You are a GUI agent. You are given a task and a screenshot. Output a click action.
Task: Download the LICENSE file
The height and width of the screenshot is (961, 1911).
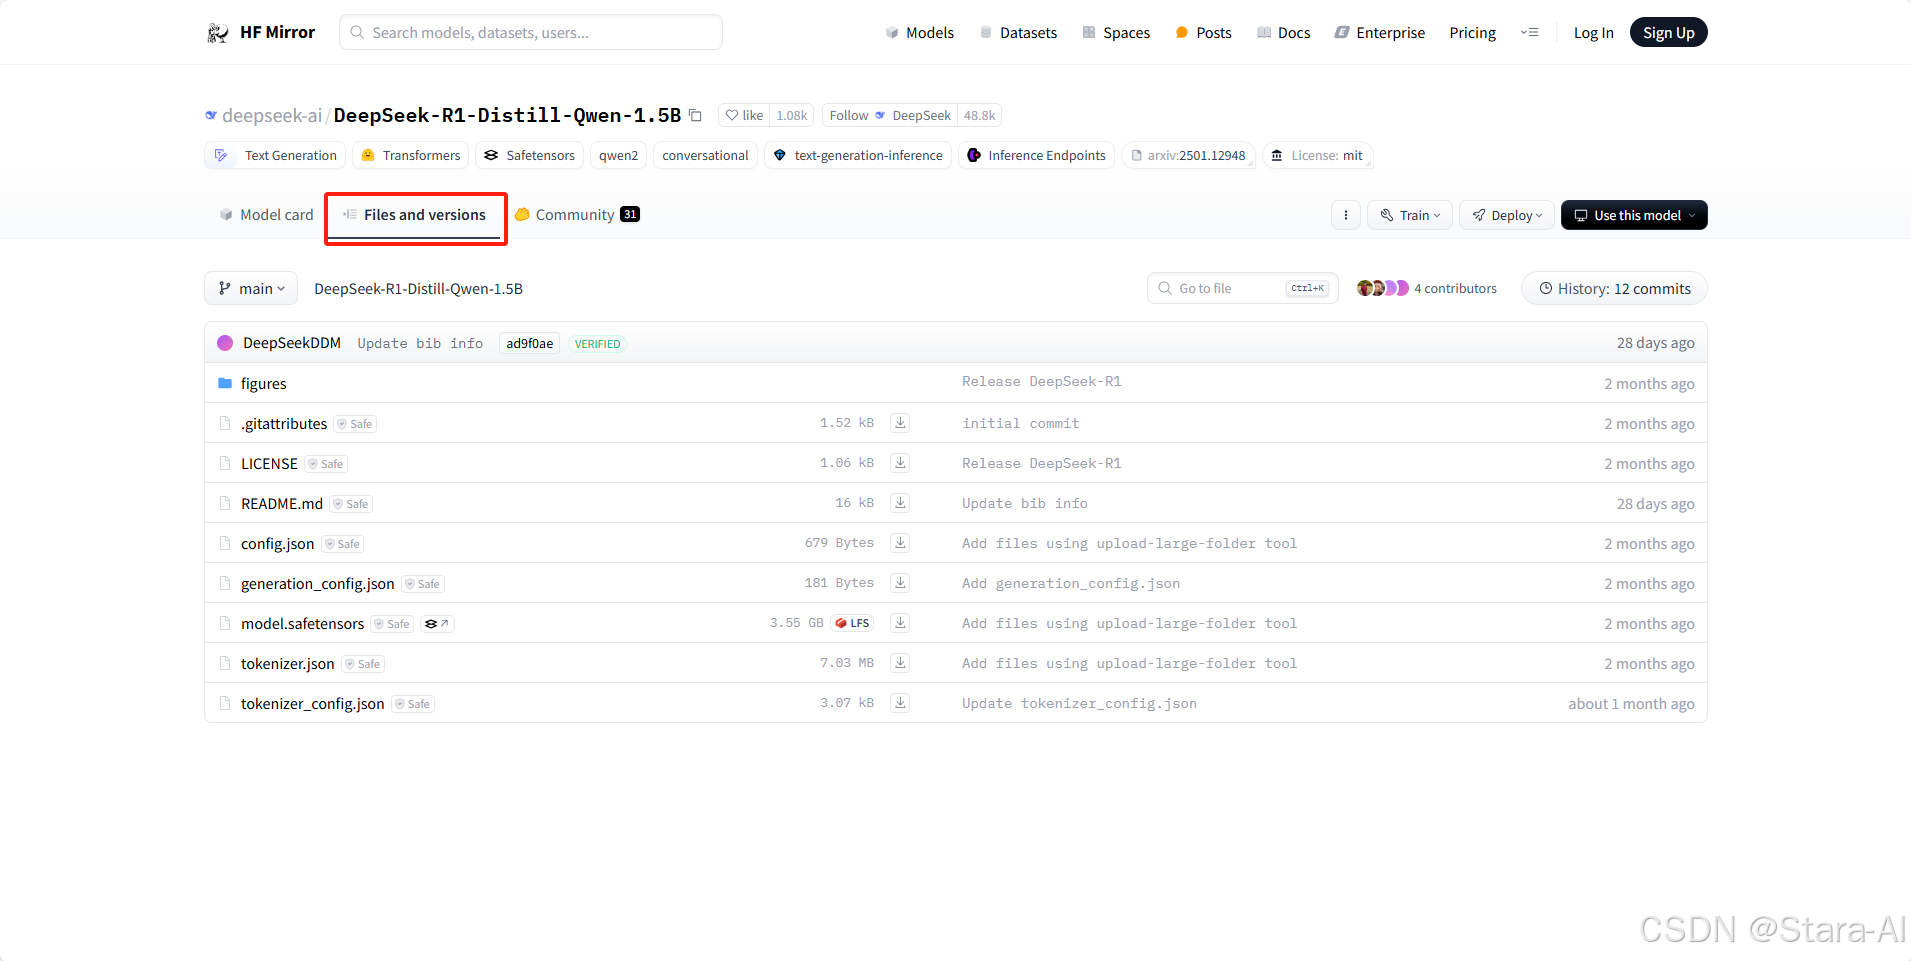[900, 463]
